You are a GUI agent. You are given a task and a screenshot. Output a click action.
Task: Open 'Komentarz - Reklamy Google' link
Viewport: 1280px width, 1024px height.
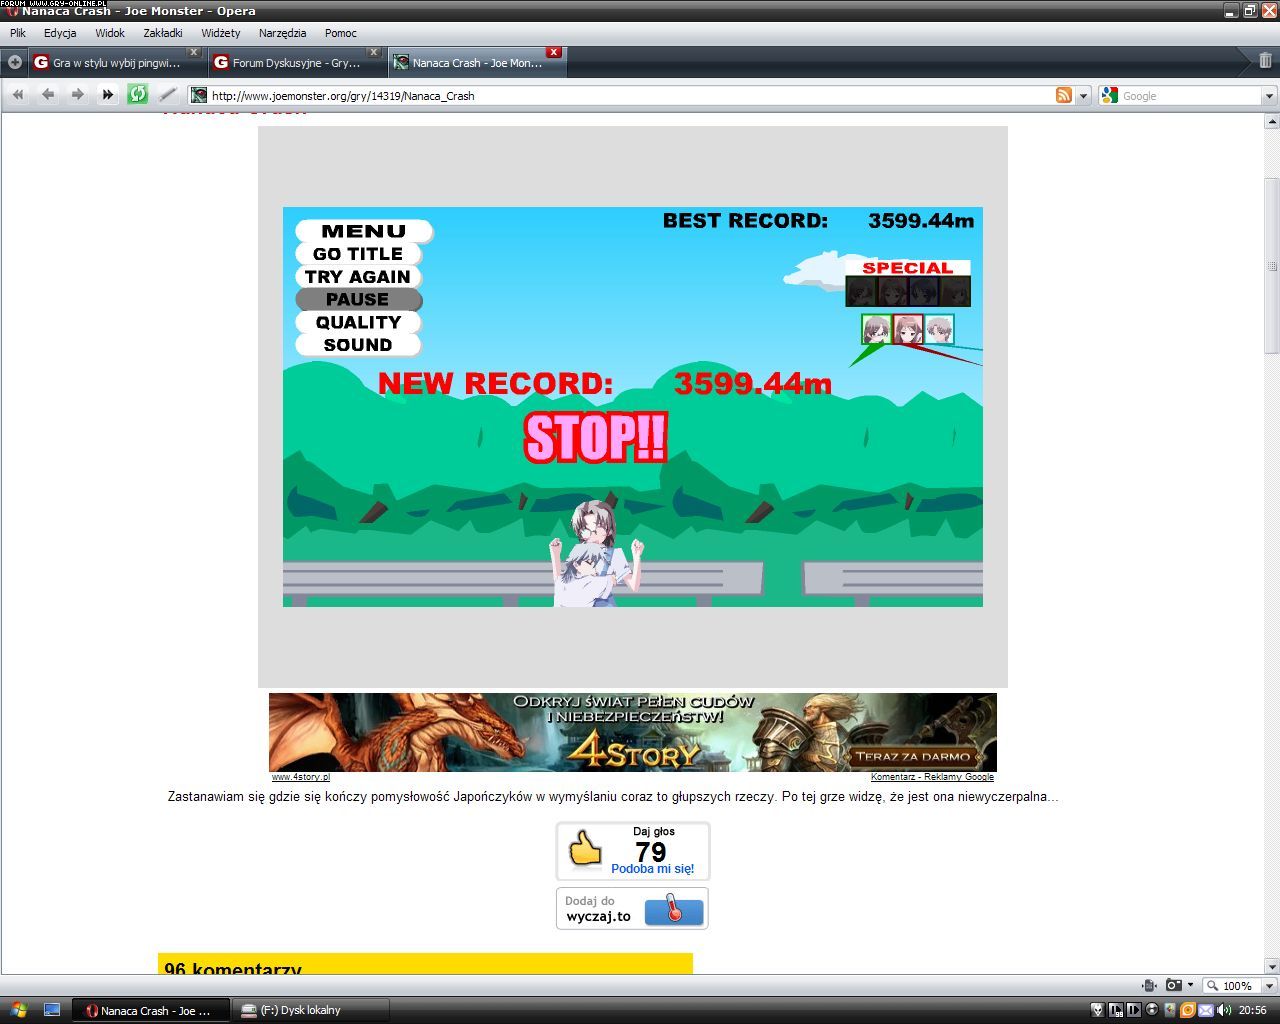pos(932,777)
